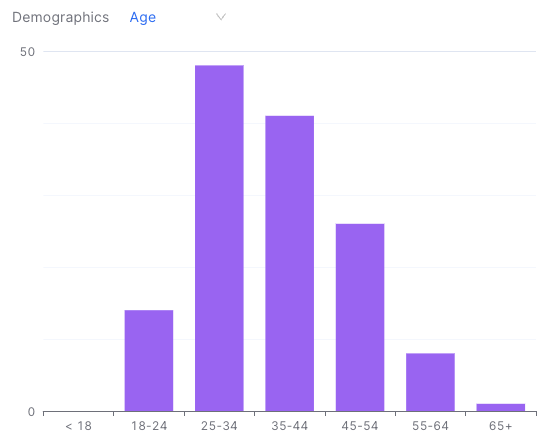Select the 25-34 age bar
Screen dimensions: 559x440
pos(219,238)
